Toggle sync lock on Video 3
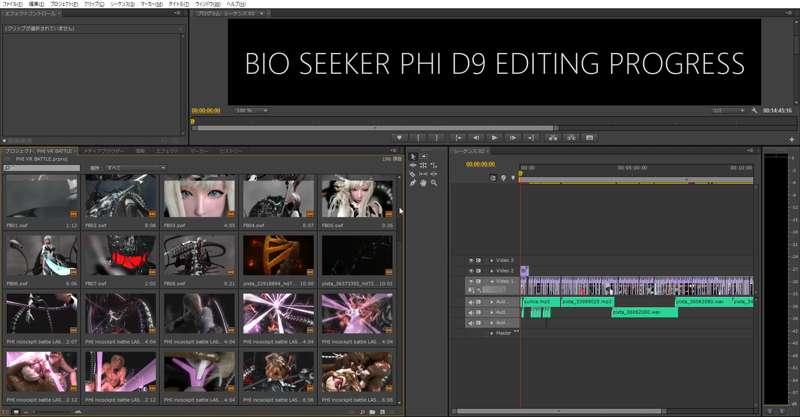Image resolution: width=800 pixels, height=417 pixels. [x=479, y=260]
